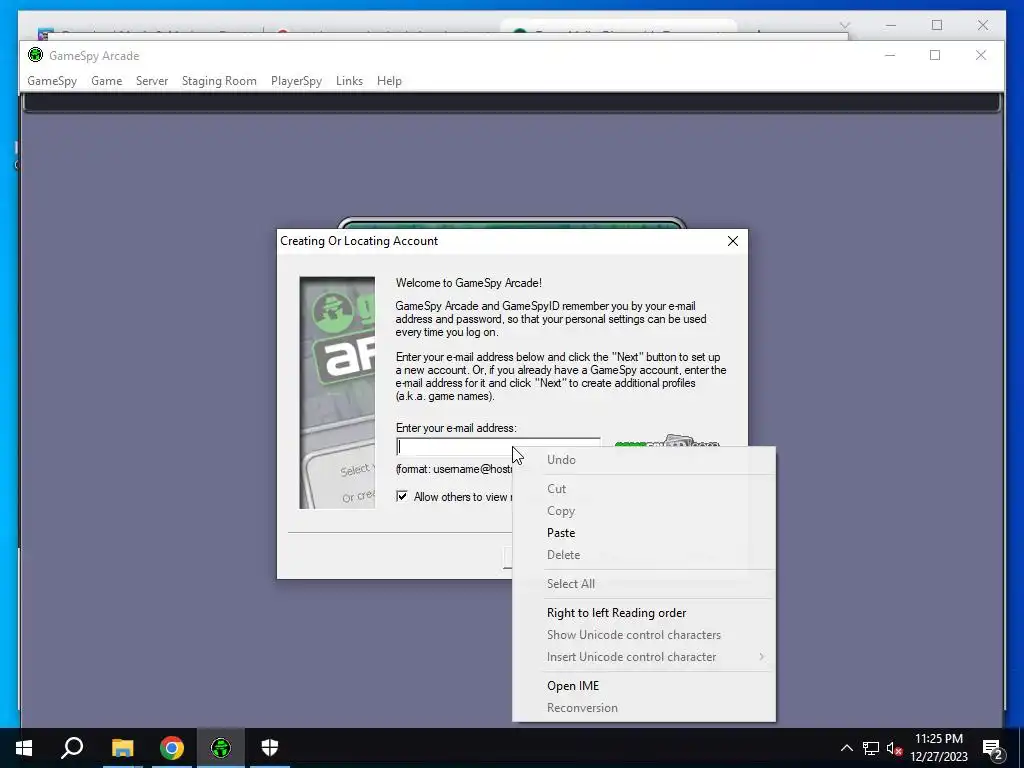Click Copy in the context menu
This screenshot has width=1024, height=768.
point(644,511)
